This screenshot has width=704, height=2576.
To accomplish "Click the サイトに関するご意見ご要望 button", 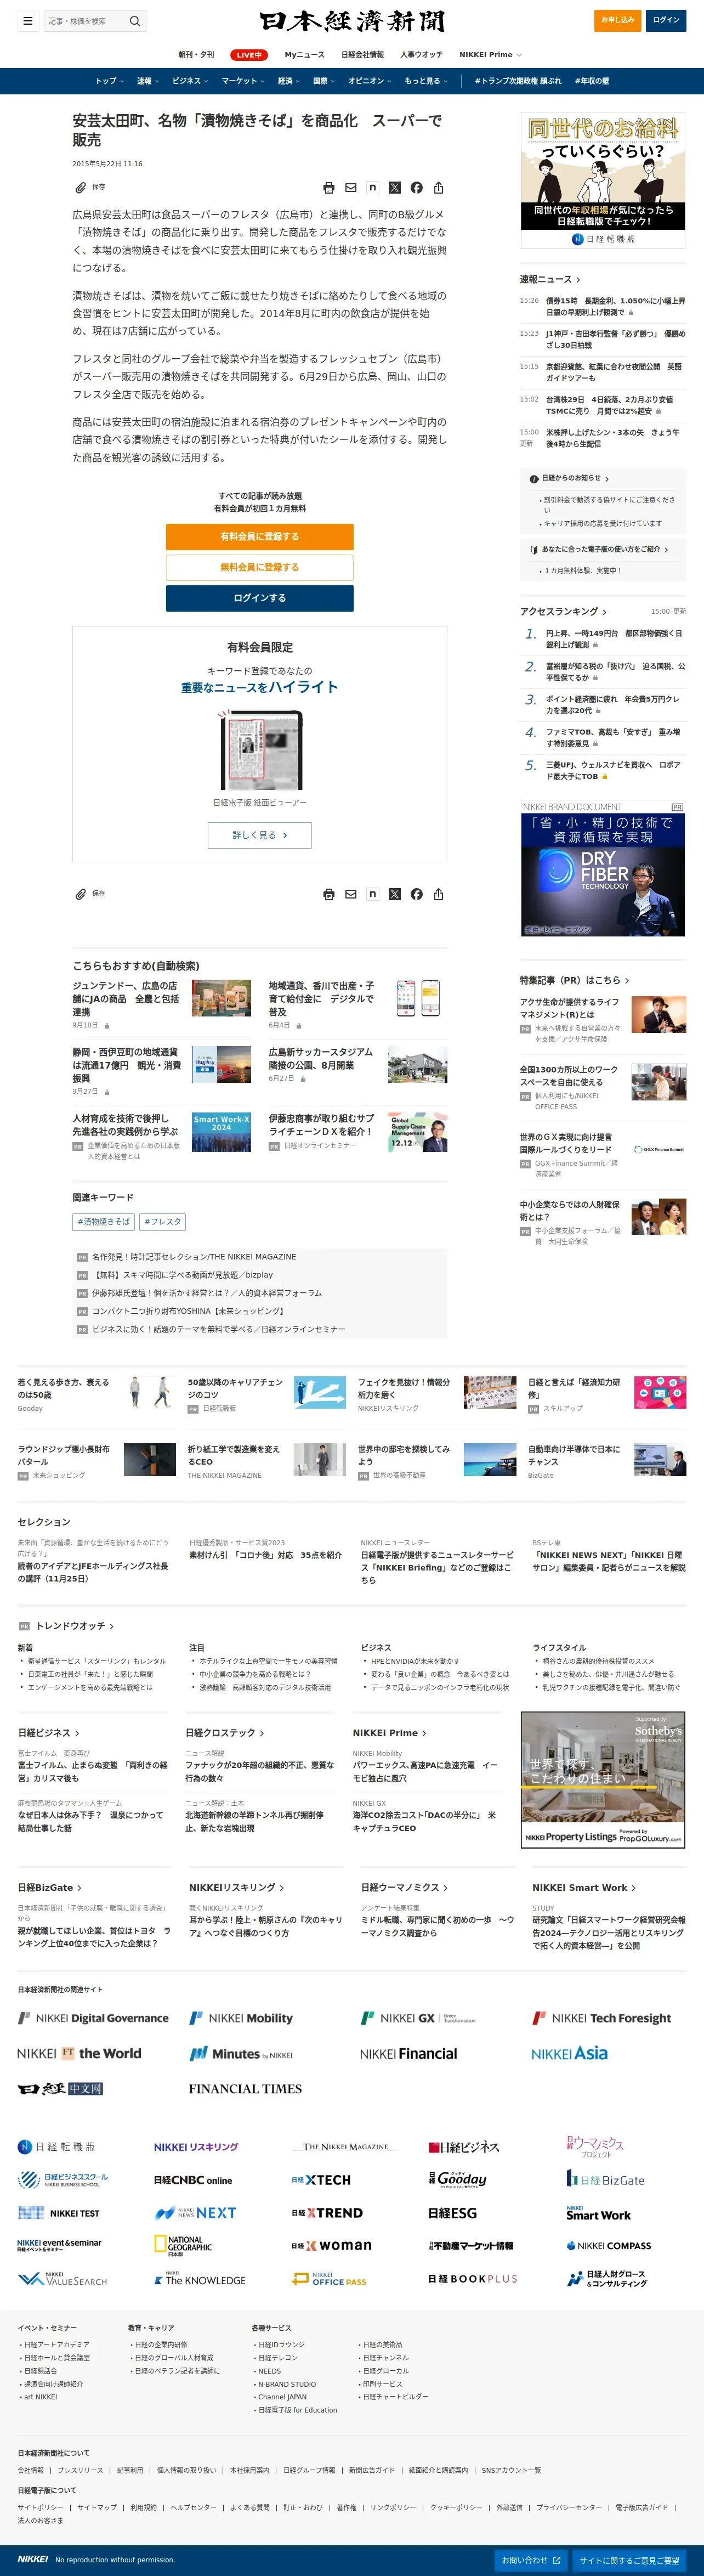I will pos(629,2560).
